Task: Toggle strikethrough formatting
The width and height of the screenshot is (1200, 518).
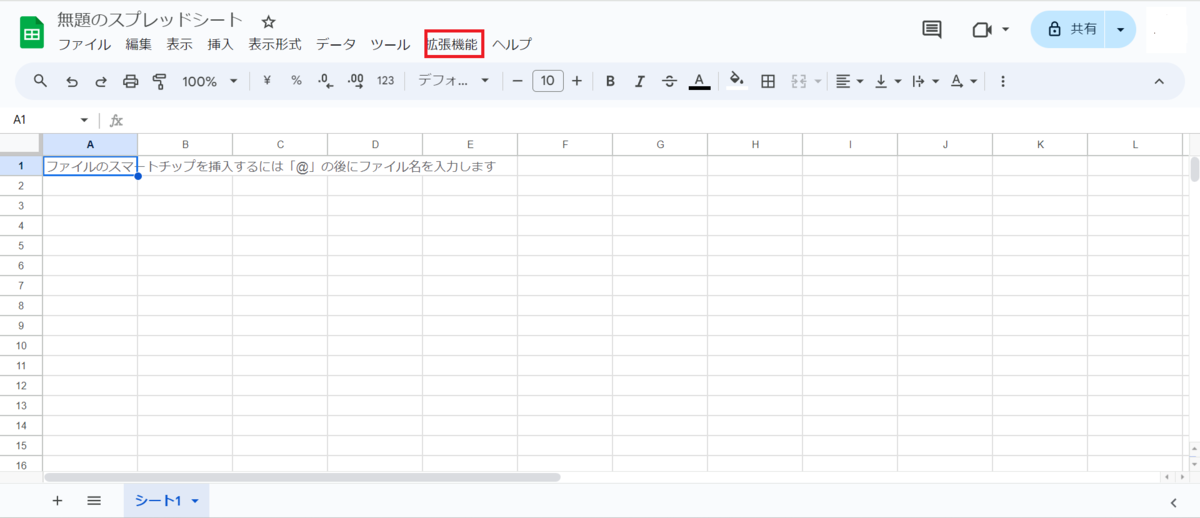Action: click(669, 81)
